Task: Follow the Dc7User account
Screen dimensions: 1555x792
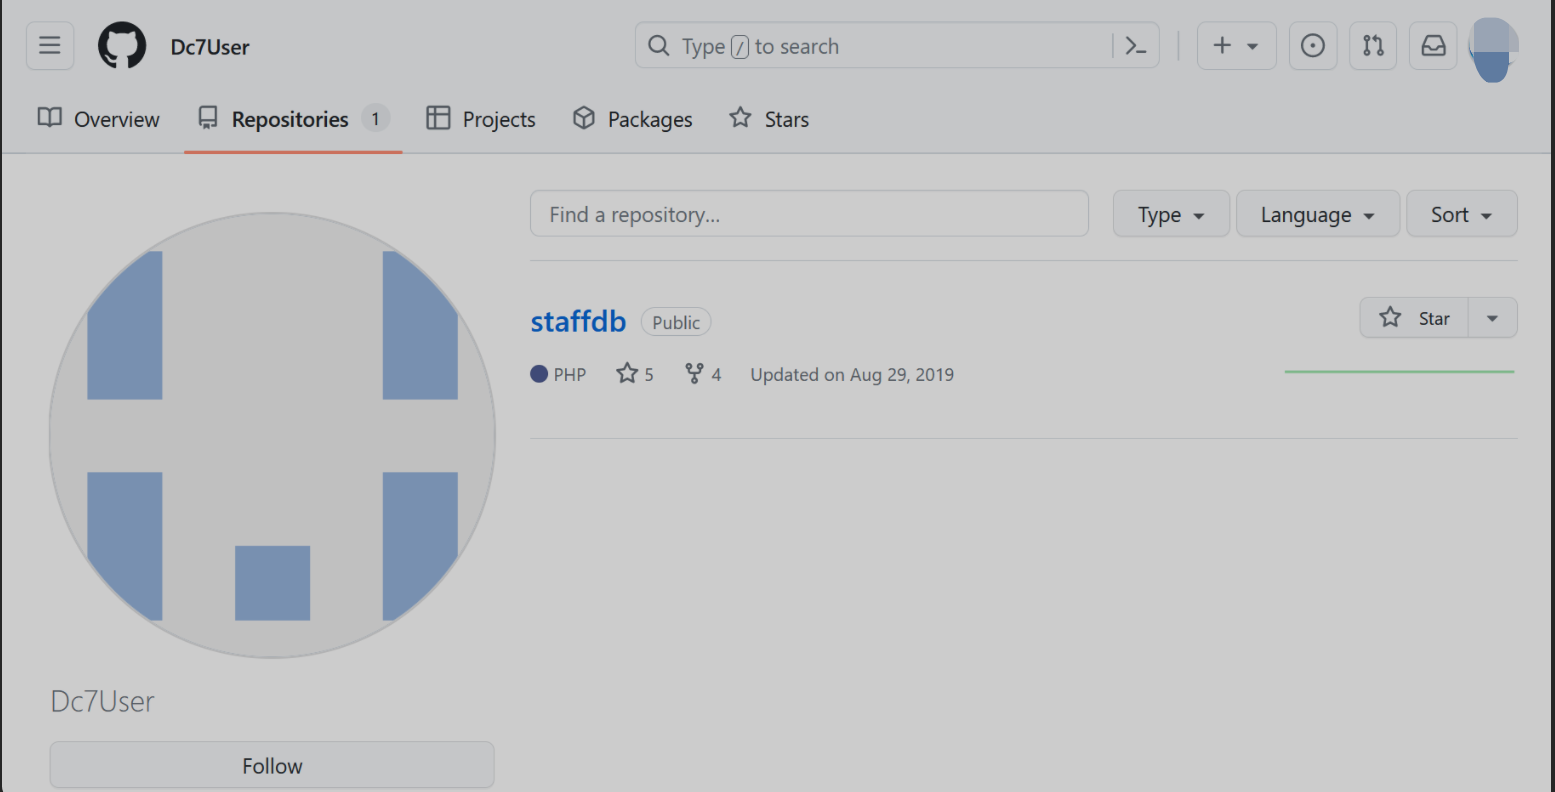Action: [272, 765]
